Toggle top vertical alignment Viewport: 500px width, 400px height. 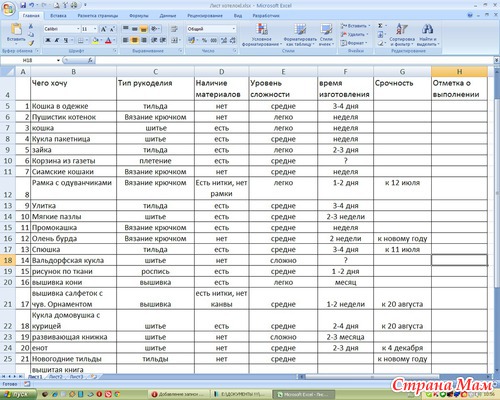[126, 29]
